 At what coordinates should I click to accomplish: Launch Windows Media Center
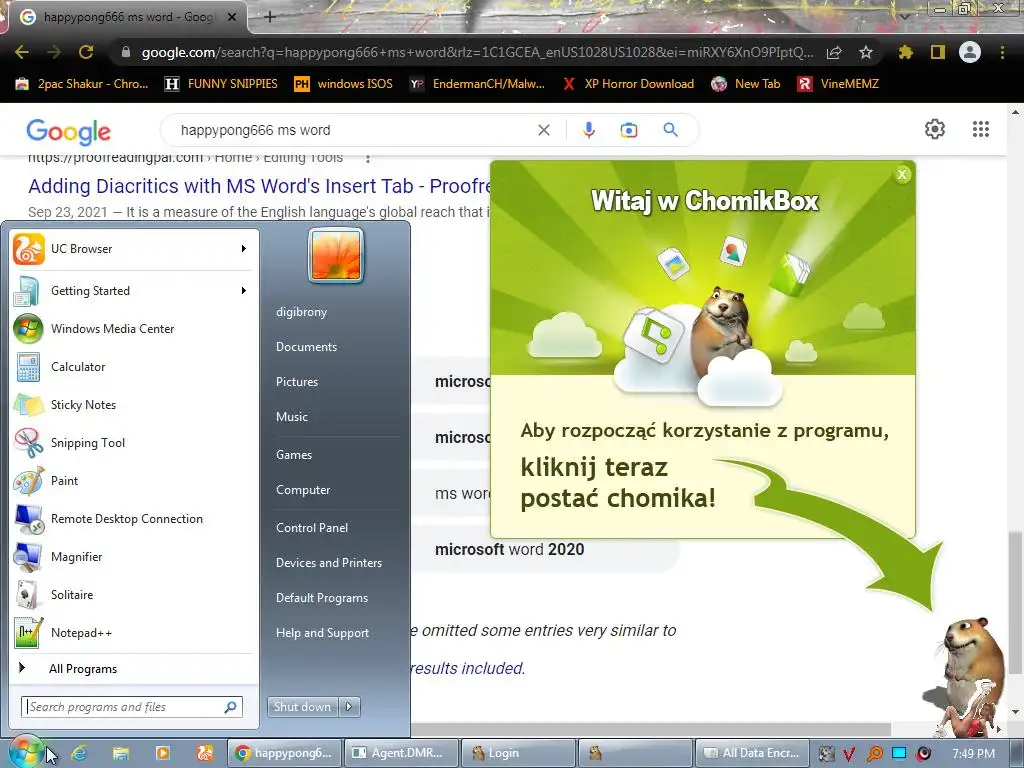[132, 328]
